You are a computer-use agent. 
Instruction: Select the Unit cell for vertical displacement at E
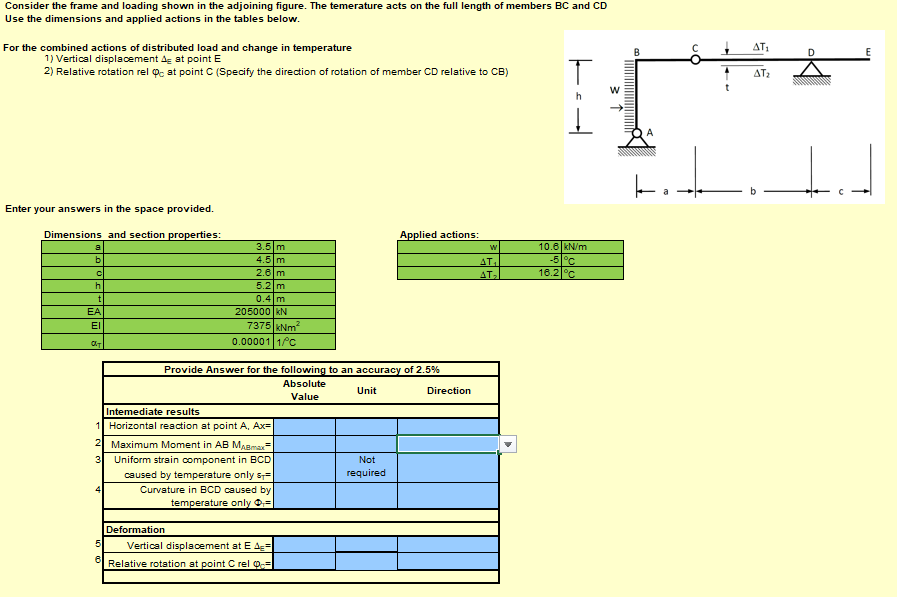366,545
